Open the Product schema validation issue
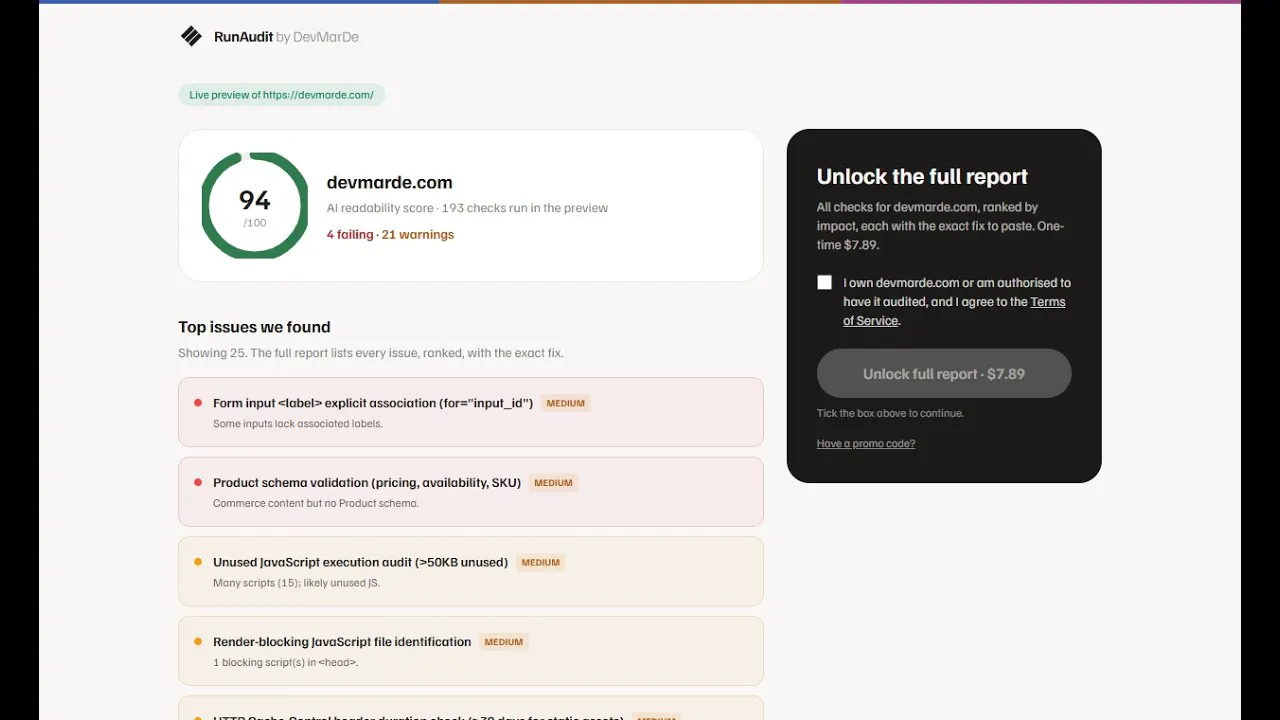The width and height of the screenshot is (1280, 720). (x=471, y=492)
